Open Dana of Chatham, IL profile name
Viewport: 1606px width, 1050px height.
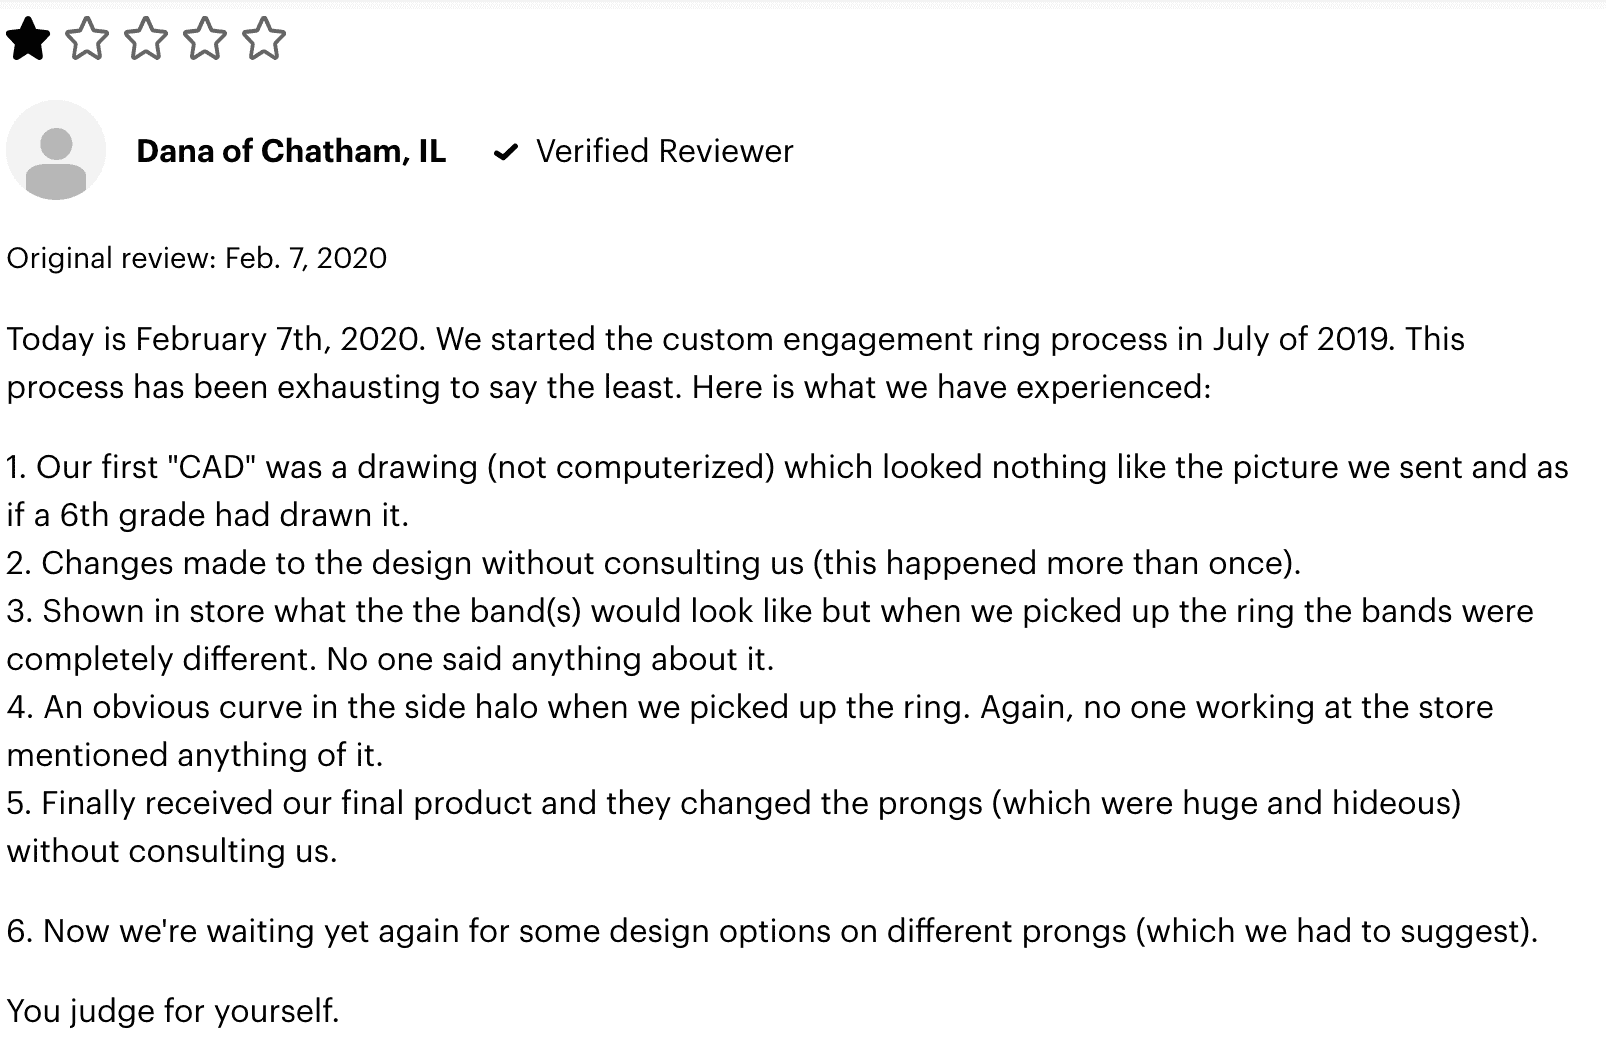tap(291, 151)
